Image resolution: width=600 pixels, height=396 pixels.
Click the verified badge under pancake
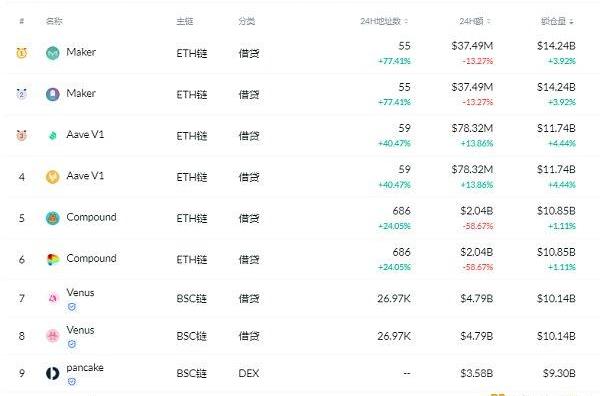[x=72, y=381]
